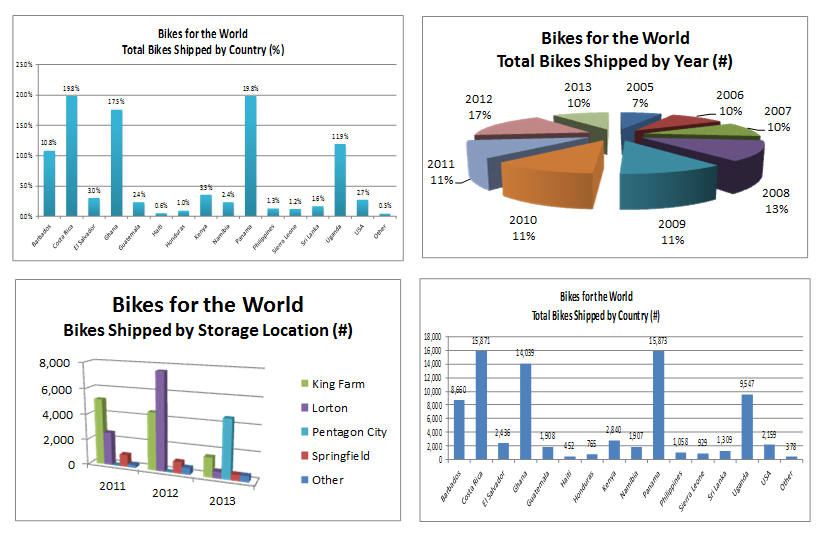
Task: Click the 10.8% label above Barbados bar
Action: pos(49,143)
